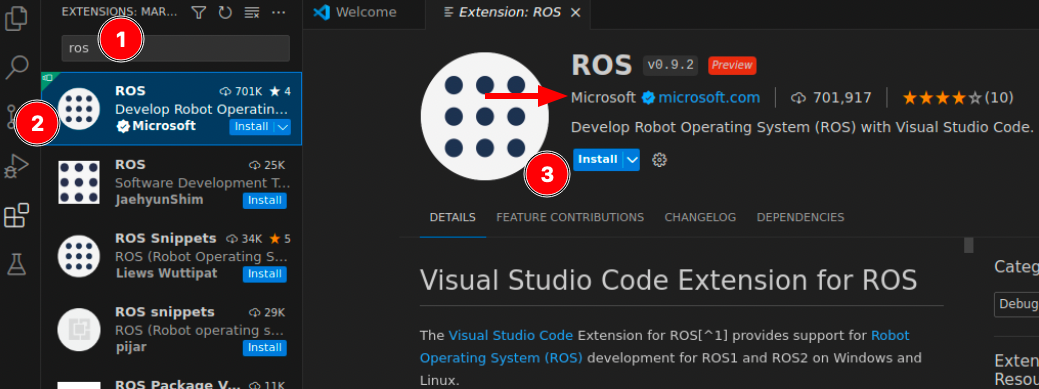Click the pijar ROS snippets icon
Image resolution: width=1039 pixels, height=389 pixels.
(x=79, y=329)
